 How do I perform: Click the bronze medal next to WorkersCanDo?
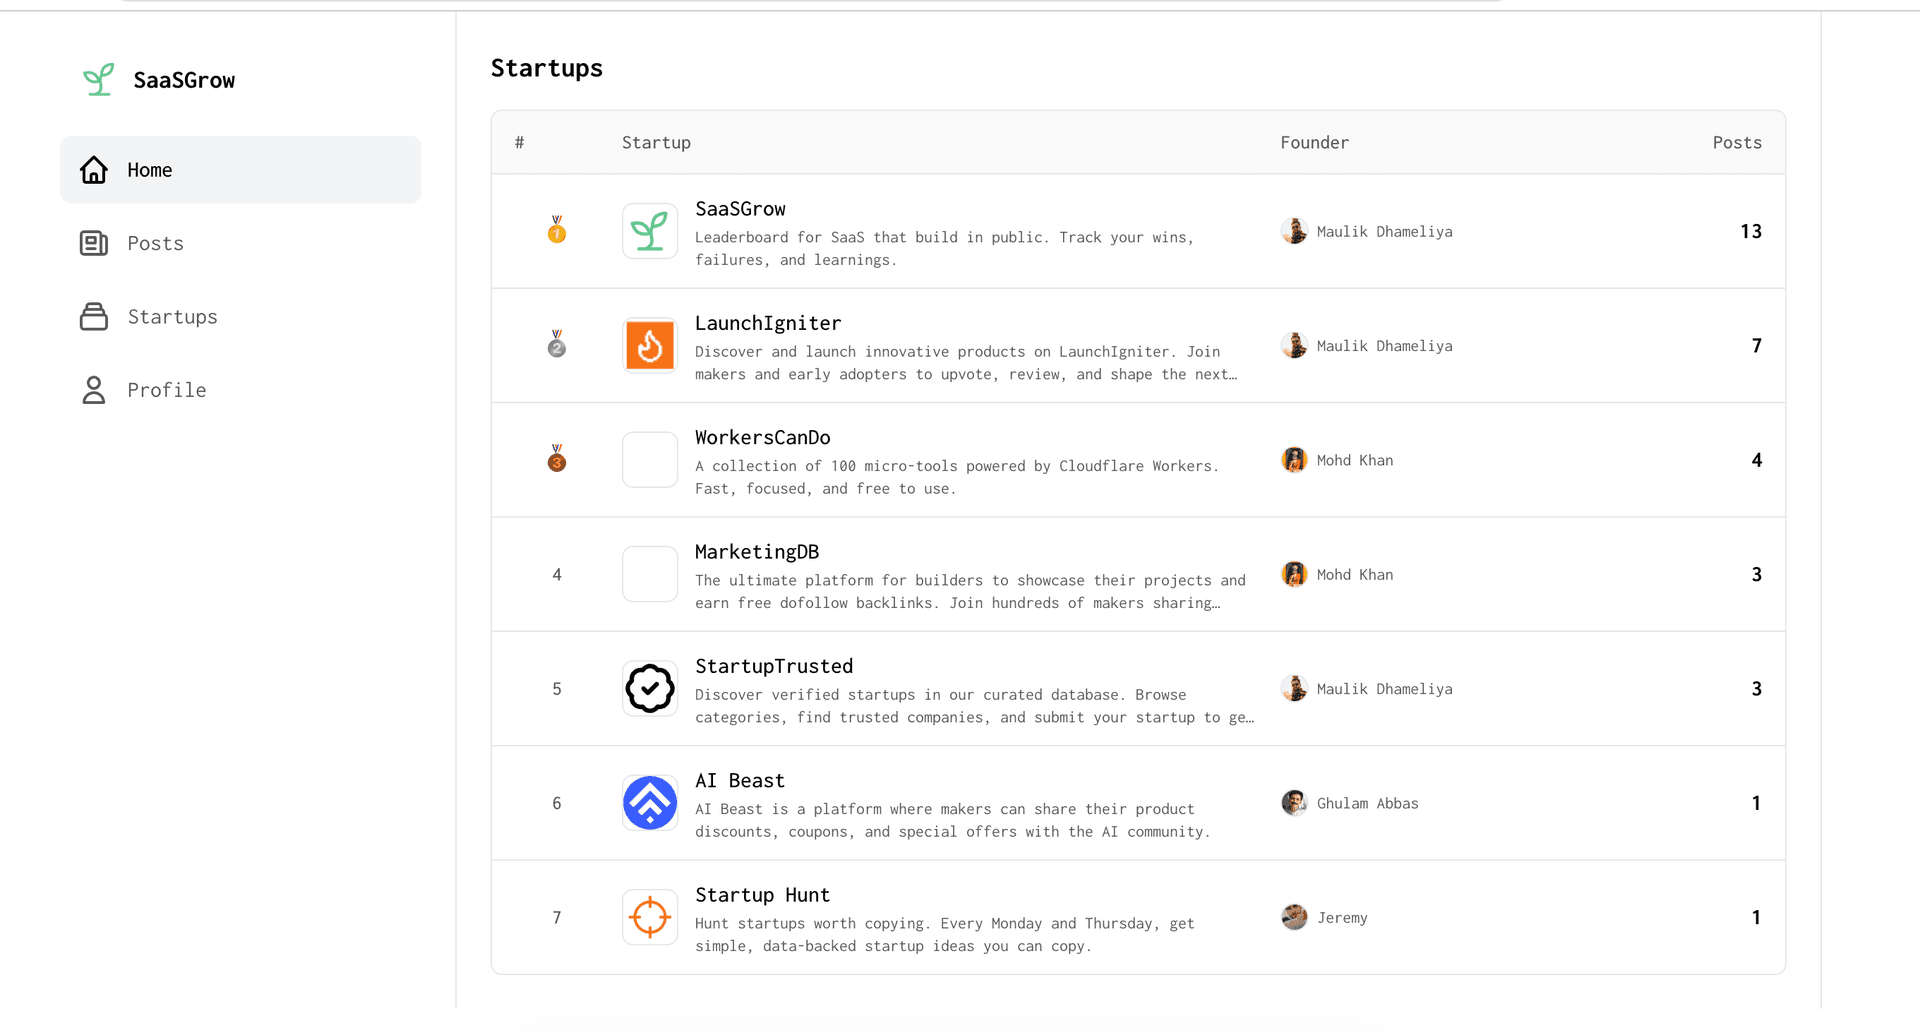tap(556, 459)
